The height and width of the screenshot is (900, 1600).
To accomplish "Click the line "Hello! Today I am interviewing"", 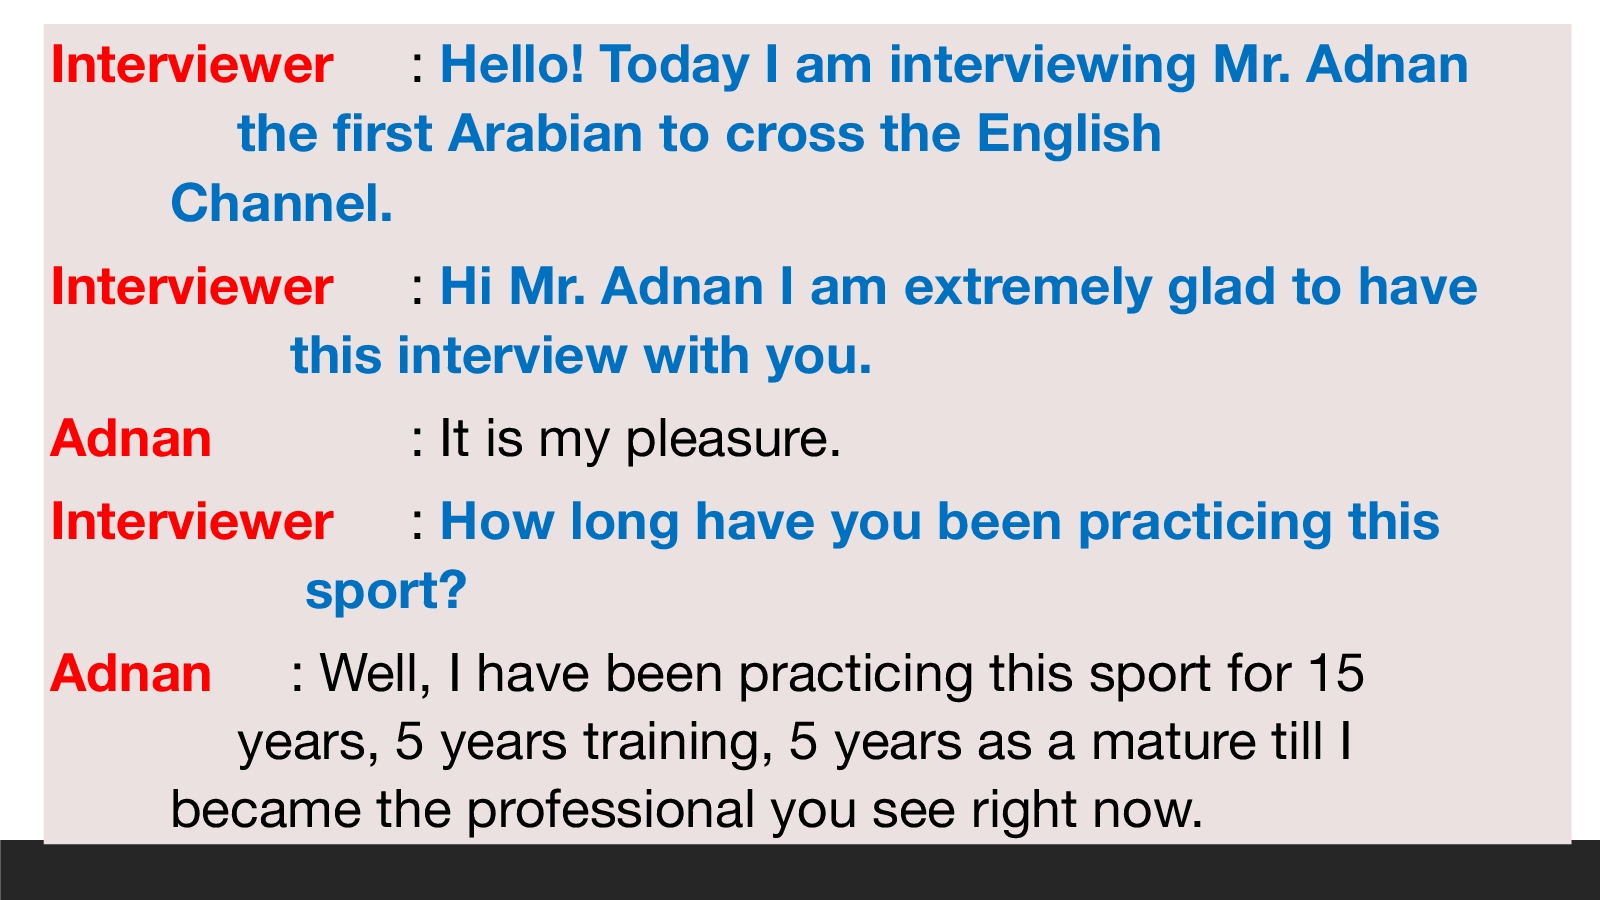I will tap(953, 66).
